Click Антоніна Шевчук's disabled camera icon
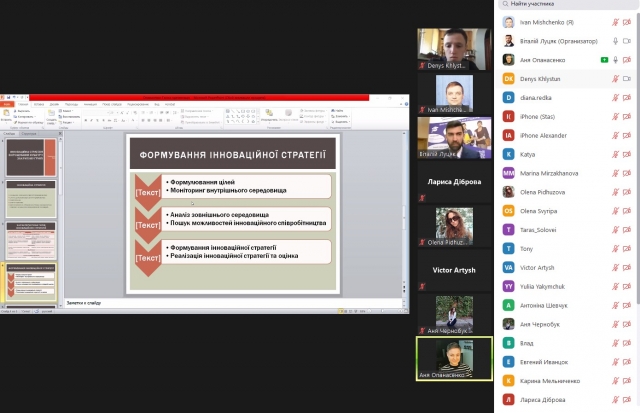The image size is (640, 413). (627, 305)
